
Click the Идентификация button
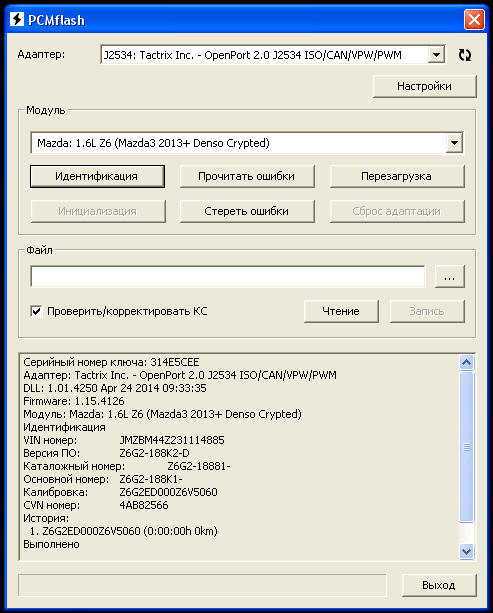[97, 176]
